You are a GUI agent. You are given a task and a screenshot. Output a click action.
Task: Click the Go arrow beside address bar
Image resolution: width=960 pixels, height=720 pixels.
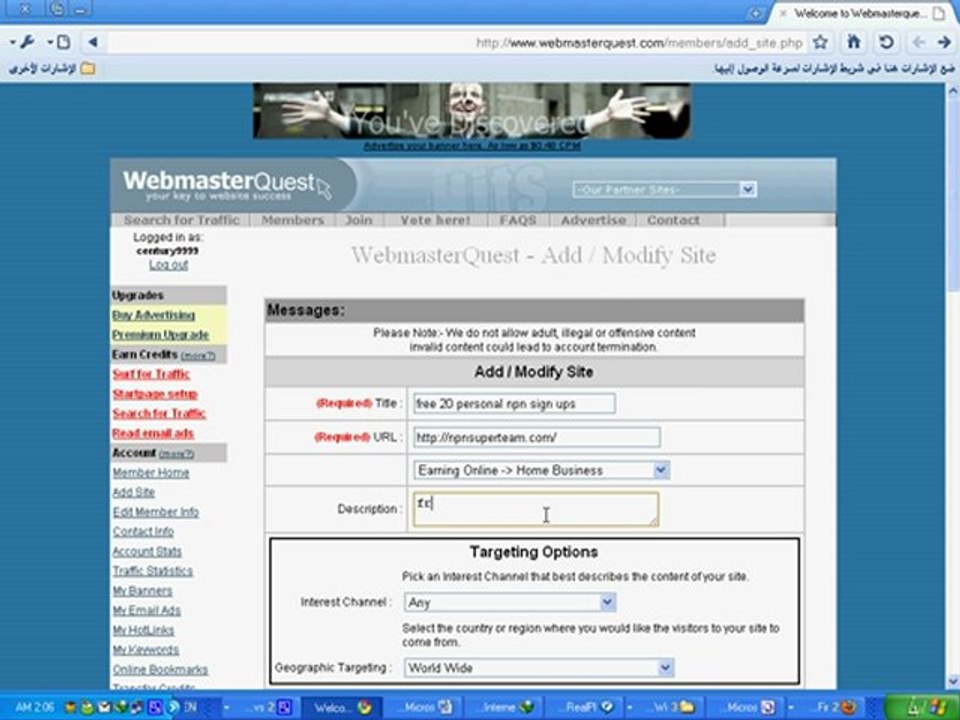tap(93, 42)
